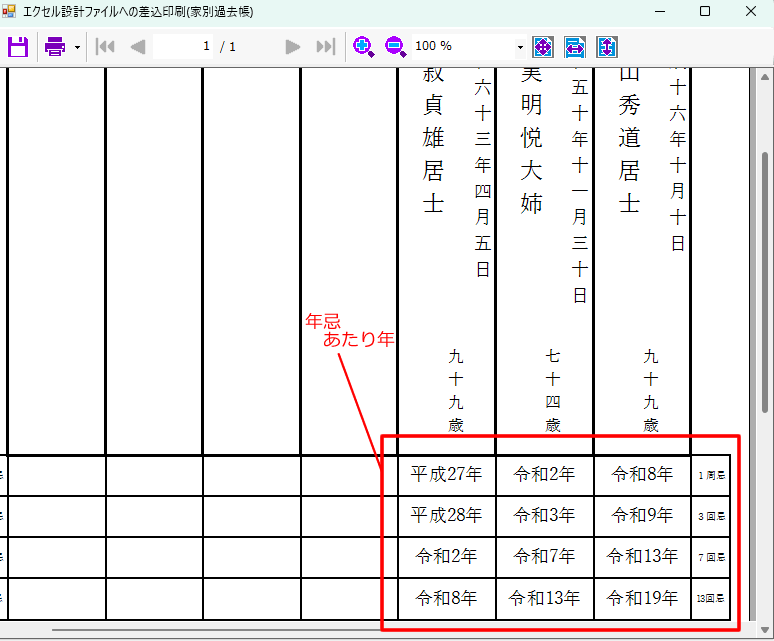Viewport: 774px width, 641px height.
Task: Click the printer icon to print
Action: [55, 47]
